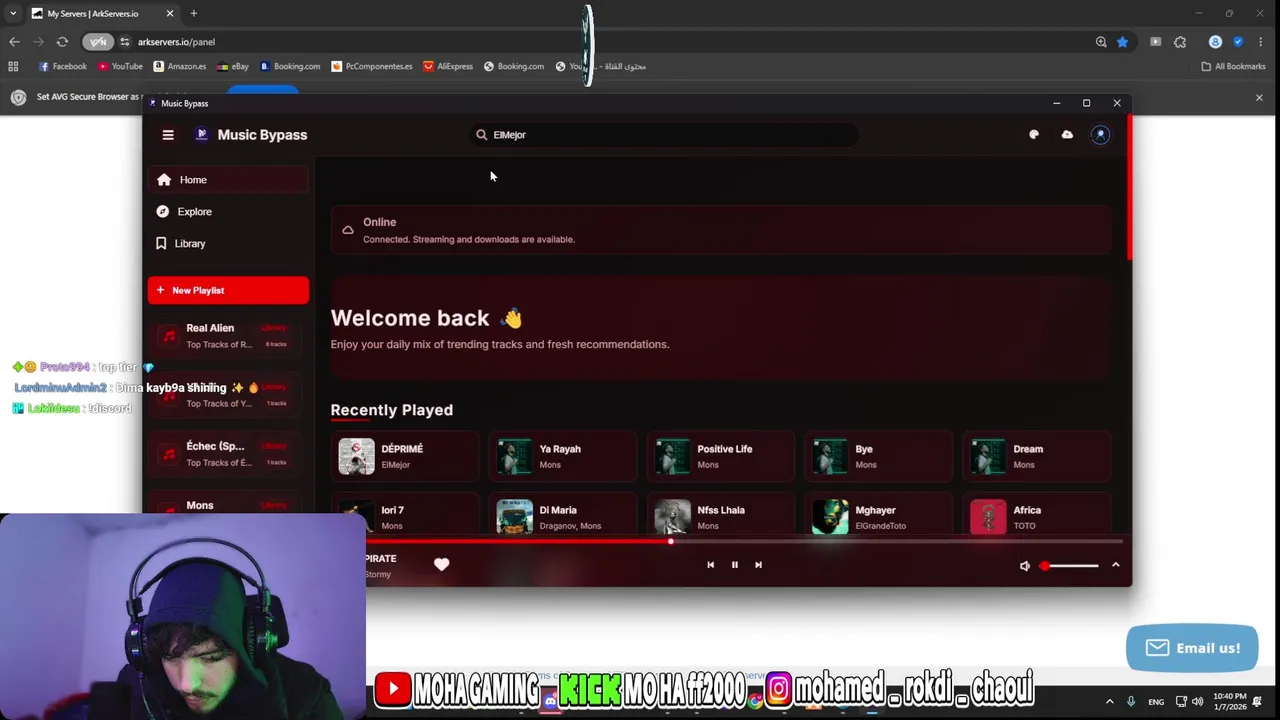Play Ya Rayah by Mons

tap(563, 456)
